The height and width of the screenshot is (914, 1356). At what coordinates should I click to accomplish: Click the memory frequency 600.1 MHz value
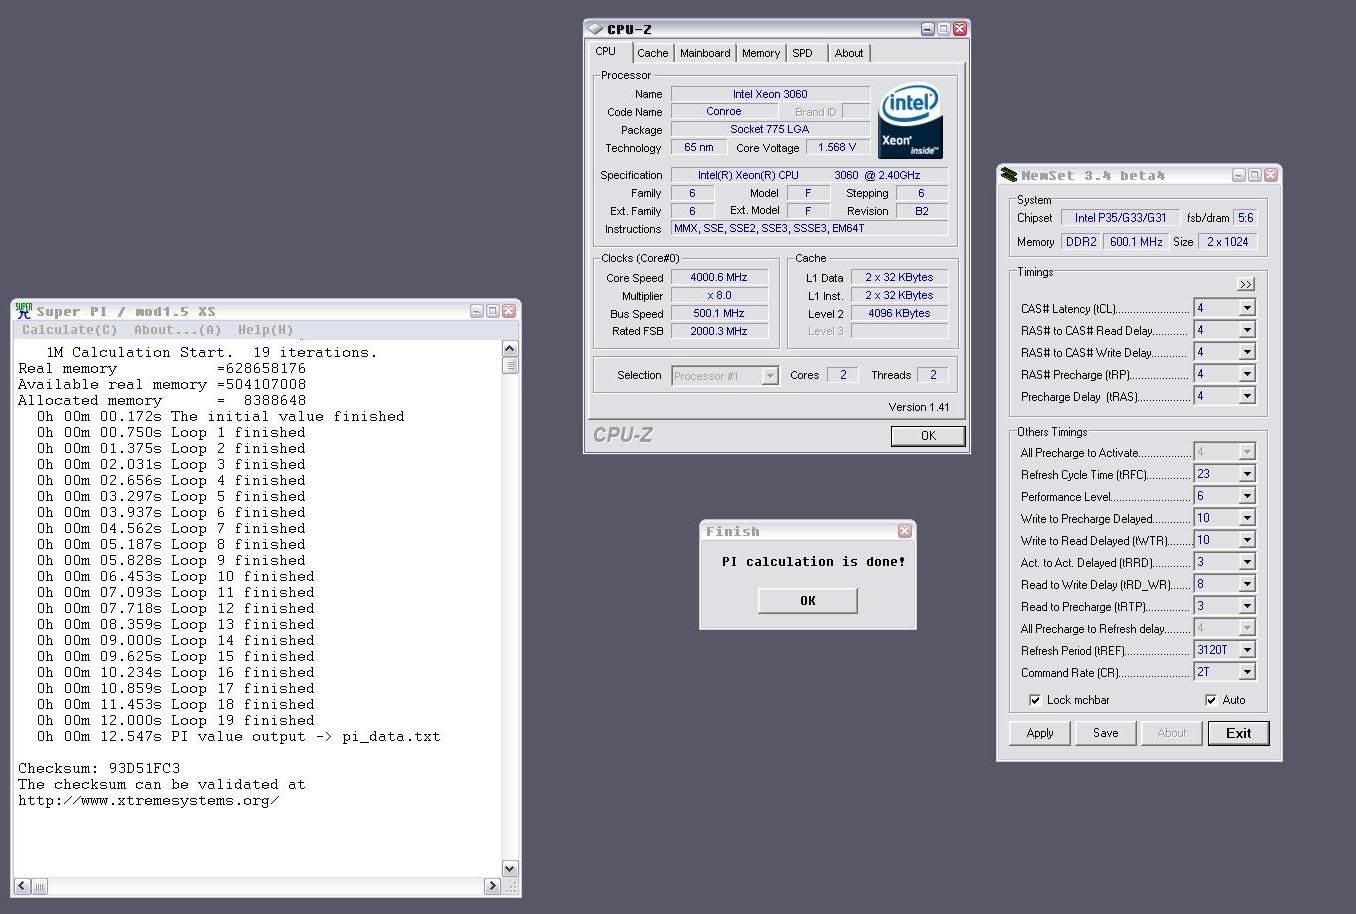tap(1136, 241)
